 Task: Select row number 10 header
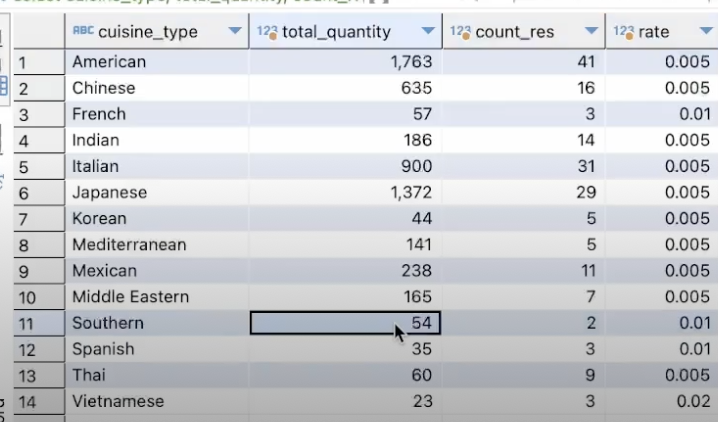(x=39, y=297)
